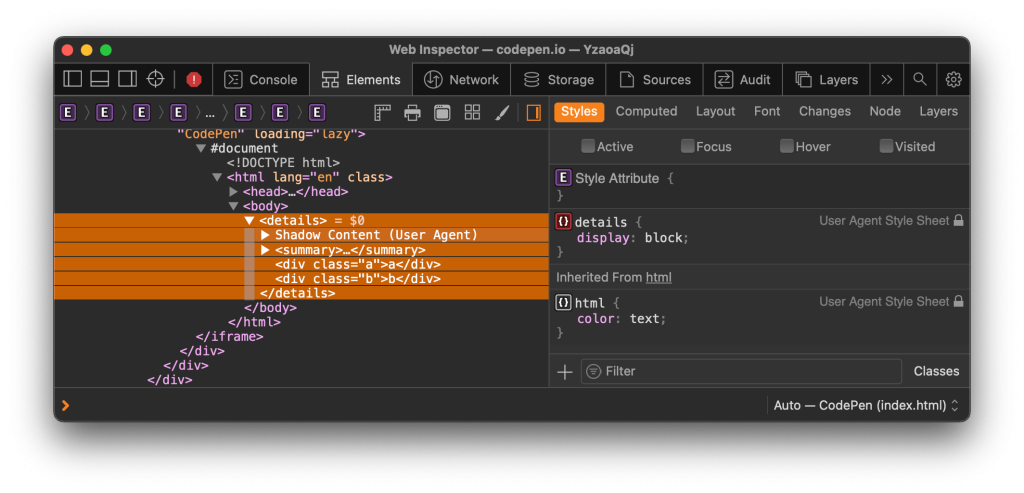Start element selection with the crosshair icon

pos(155,80)
